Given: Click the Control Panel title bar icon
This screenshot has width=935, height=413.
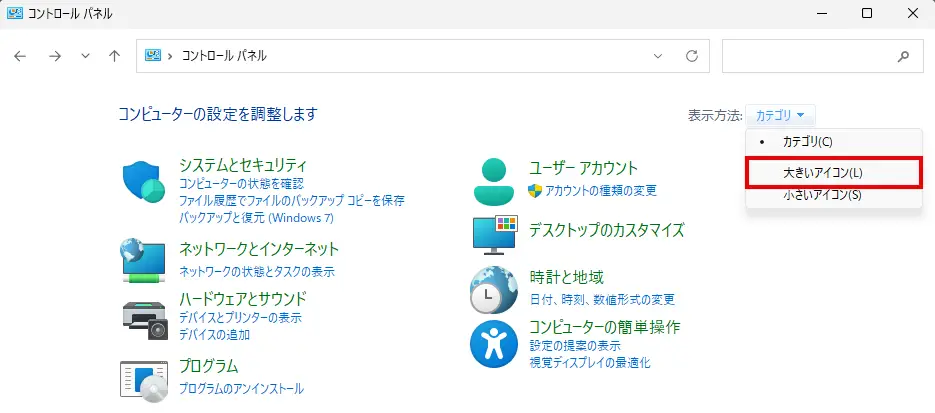Looking at the screenshot, I should (14, 13).
